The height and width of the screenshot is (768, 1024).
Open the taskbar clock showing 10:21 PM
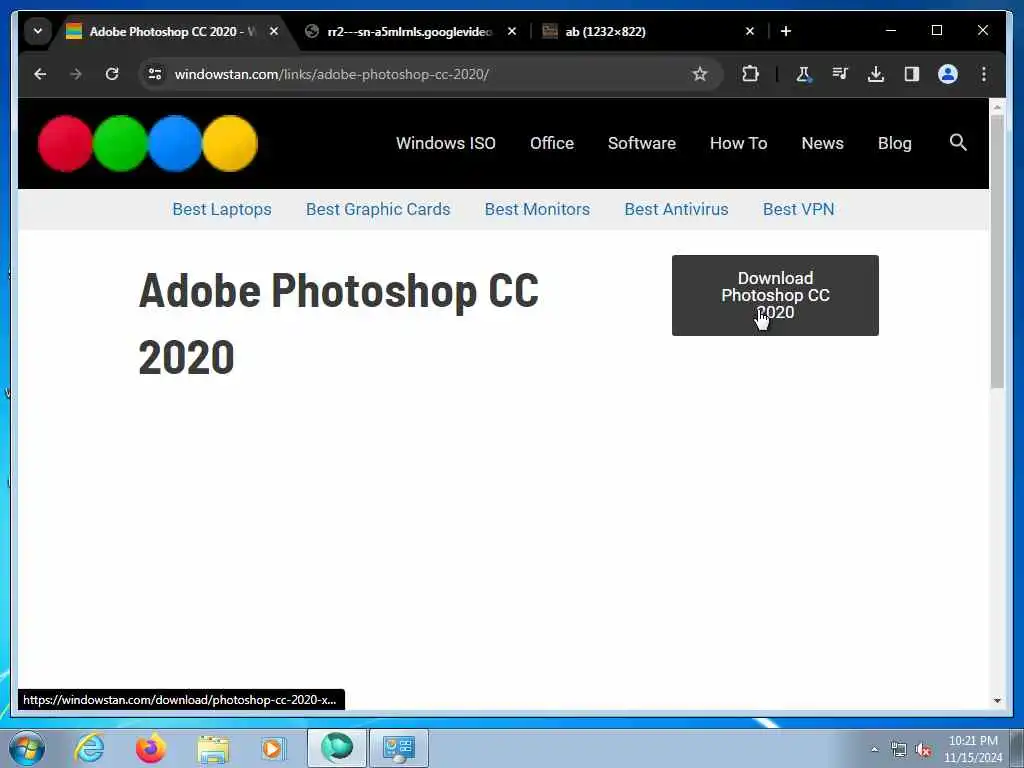pos(972,749)
